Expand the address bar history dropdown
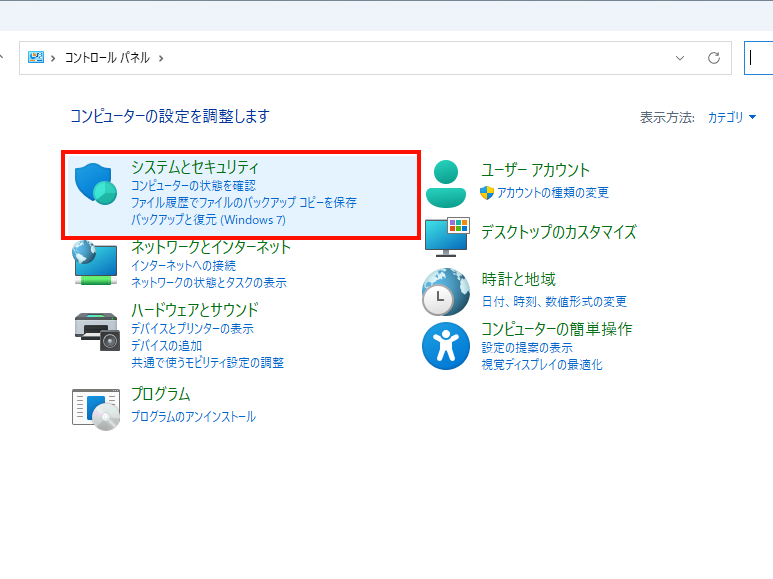The width and height of the screenshot is (773, 579). (x=680, y=58)
